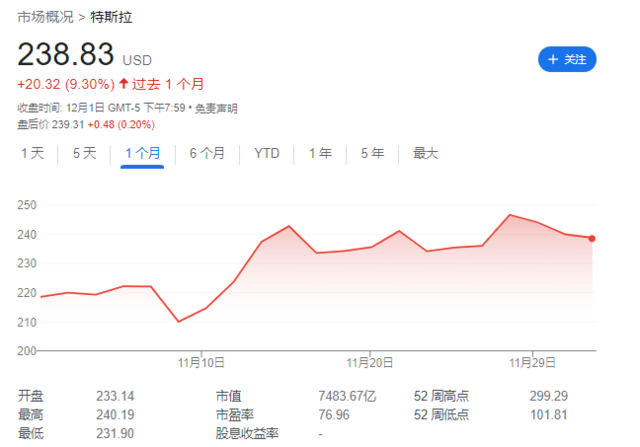Click the 250 y-axis label

click(27, 205)
